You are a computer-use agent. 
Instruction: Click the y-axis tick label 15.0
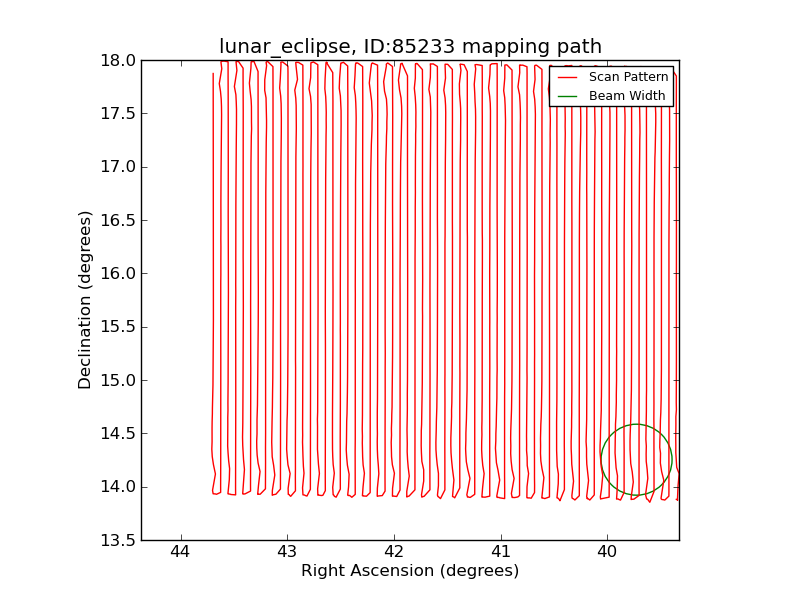pos(118,380)
